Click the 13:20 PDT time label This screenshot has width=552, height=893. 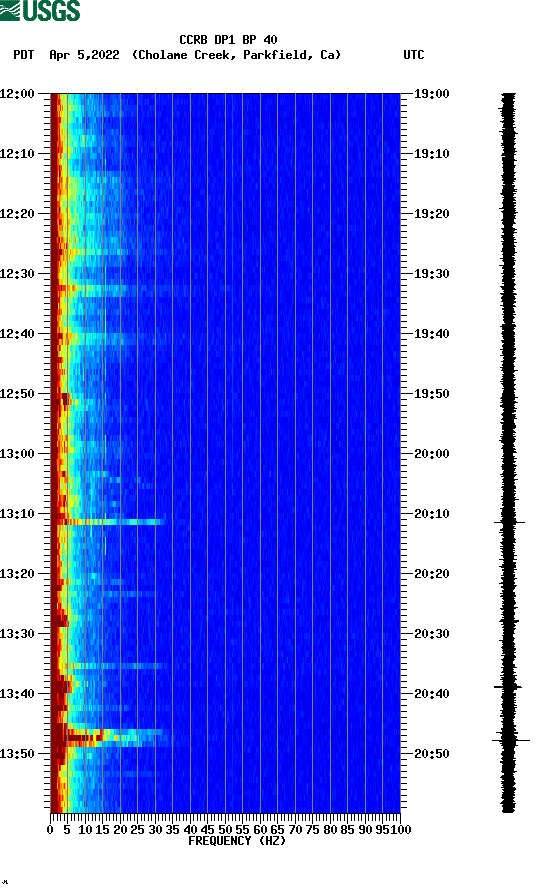coord(17,574)
